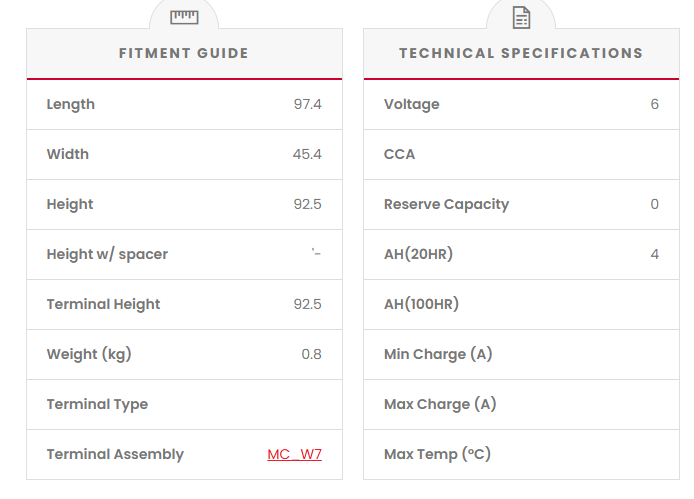Click the AH(20HR) value 4
Screen dimensions: 694x499
[655, 254]
